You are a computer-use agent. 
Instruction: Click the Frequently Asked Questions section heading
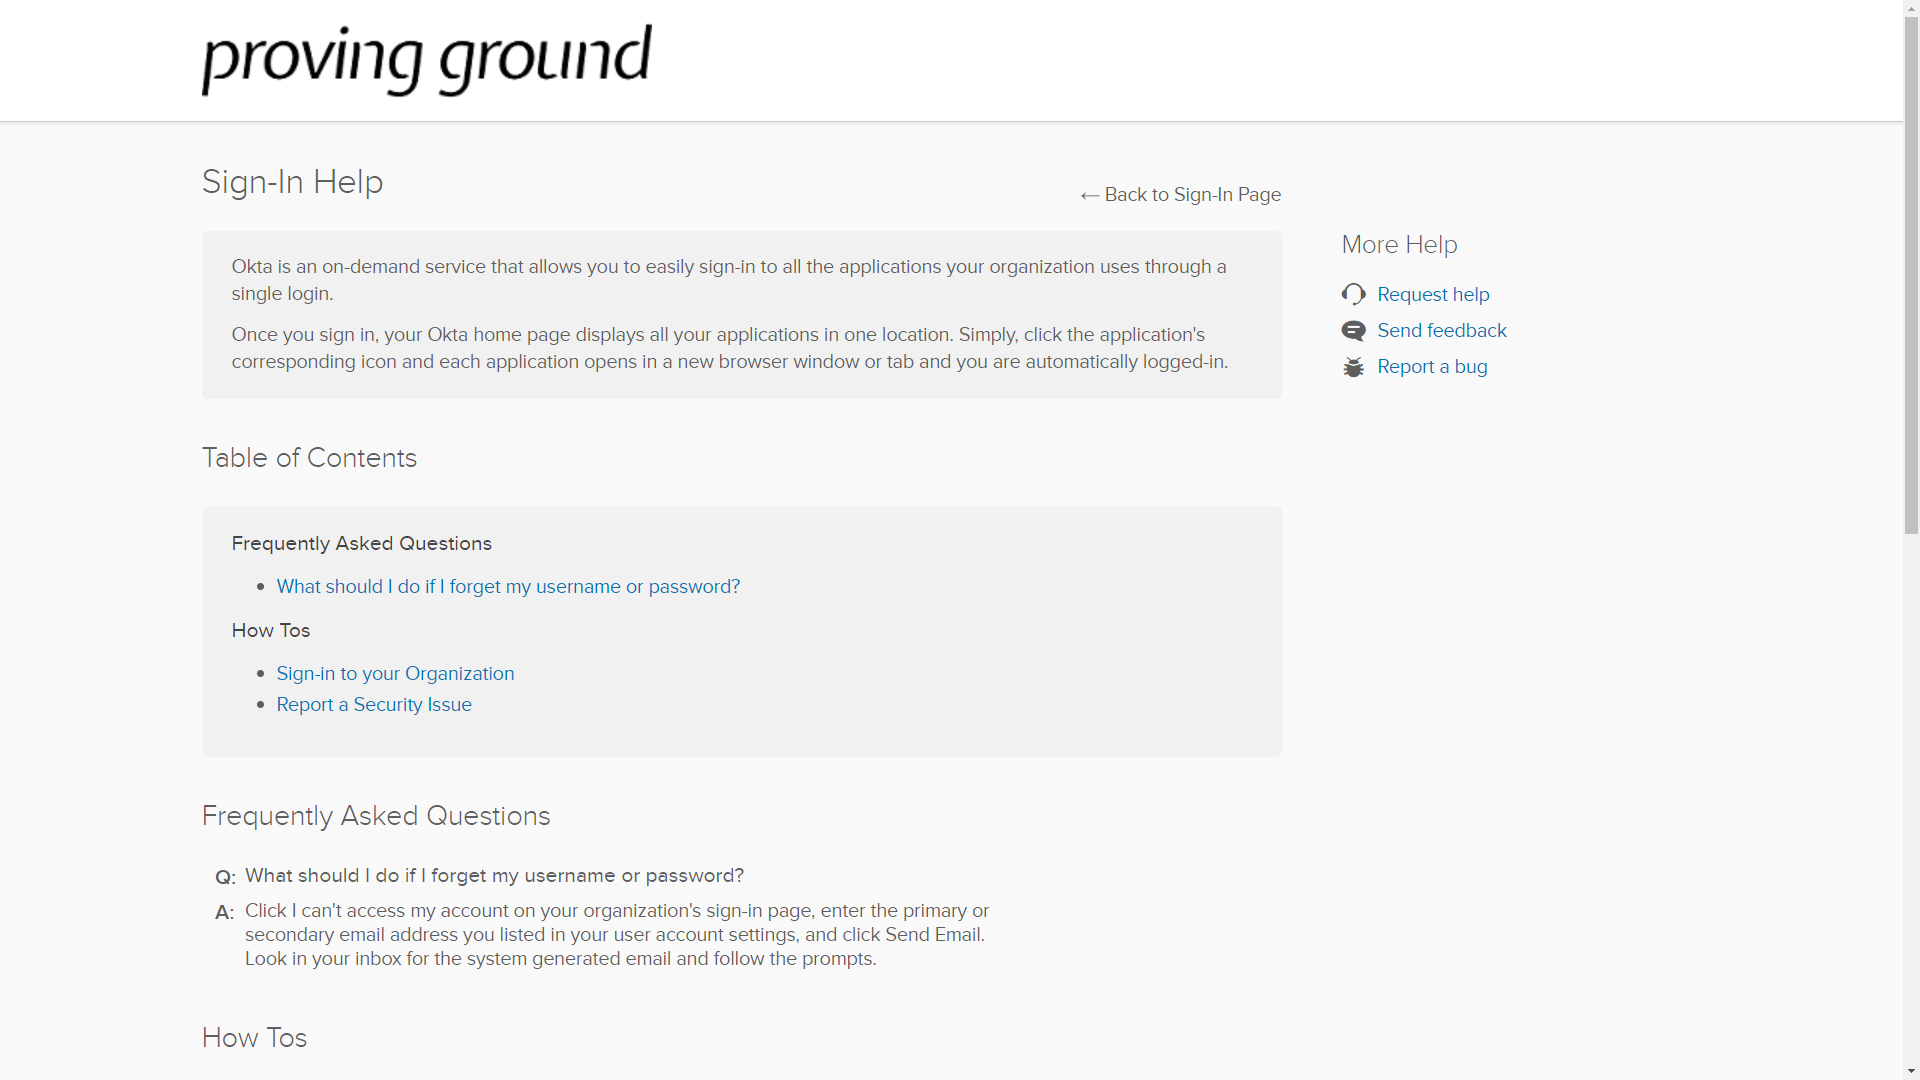(375, 815)
